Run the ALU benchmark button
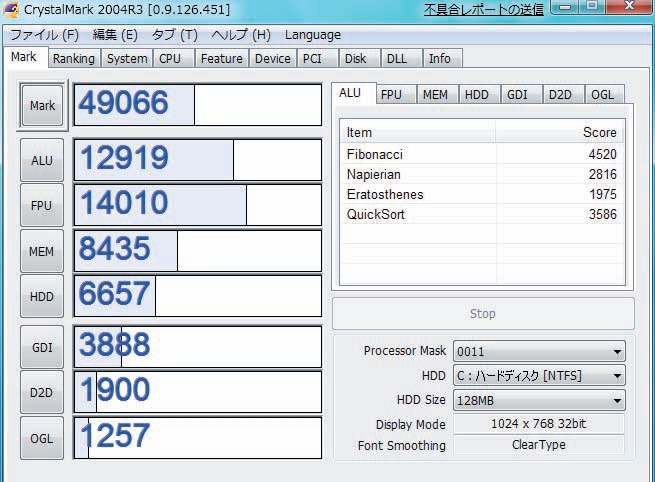Viewport: 655px width, 482px height. pos(42,160)
